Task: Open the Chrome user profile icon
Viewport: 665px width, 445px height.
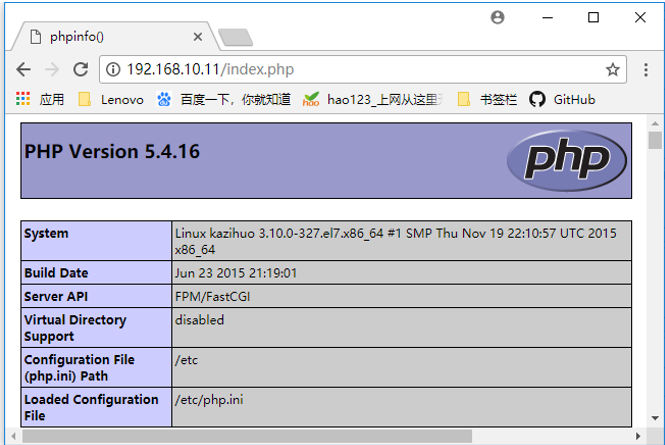Action: click(497, 17)
